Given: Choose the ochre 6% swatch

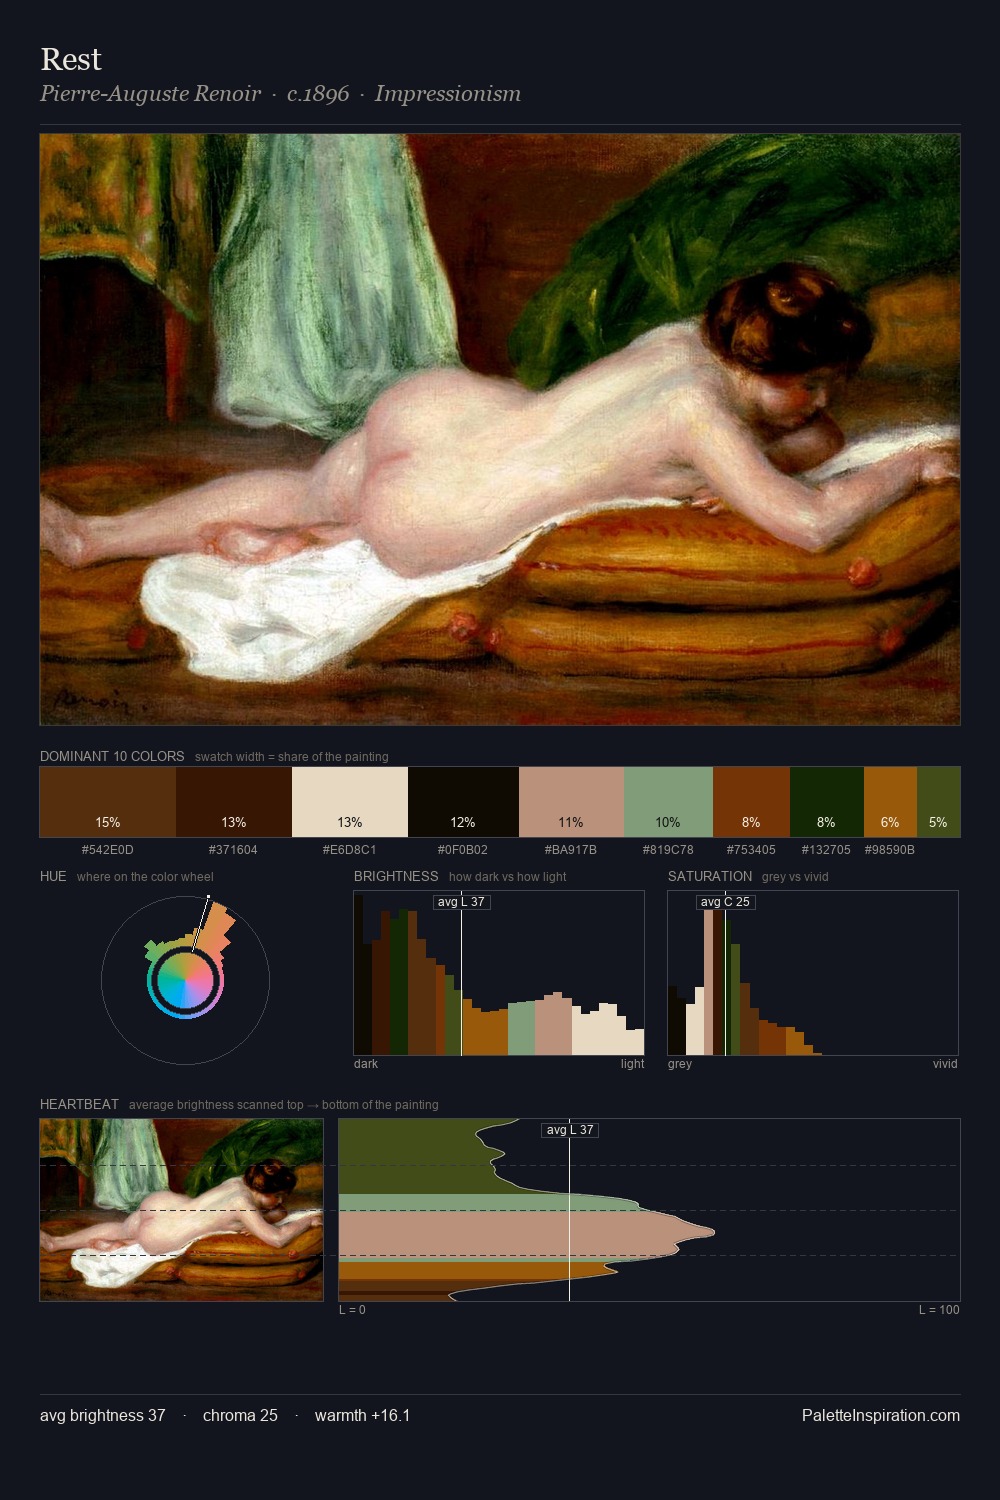Looking at the screenshot, I should [x=890, y=801].
